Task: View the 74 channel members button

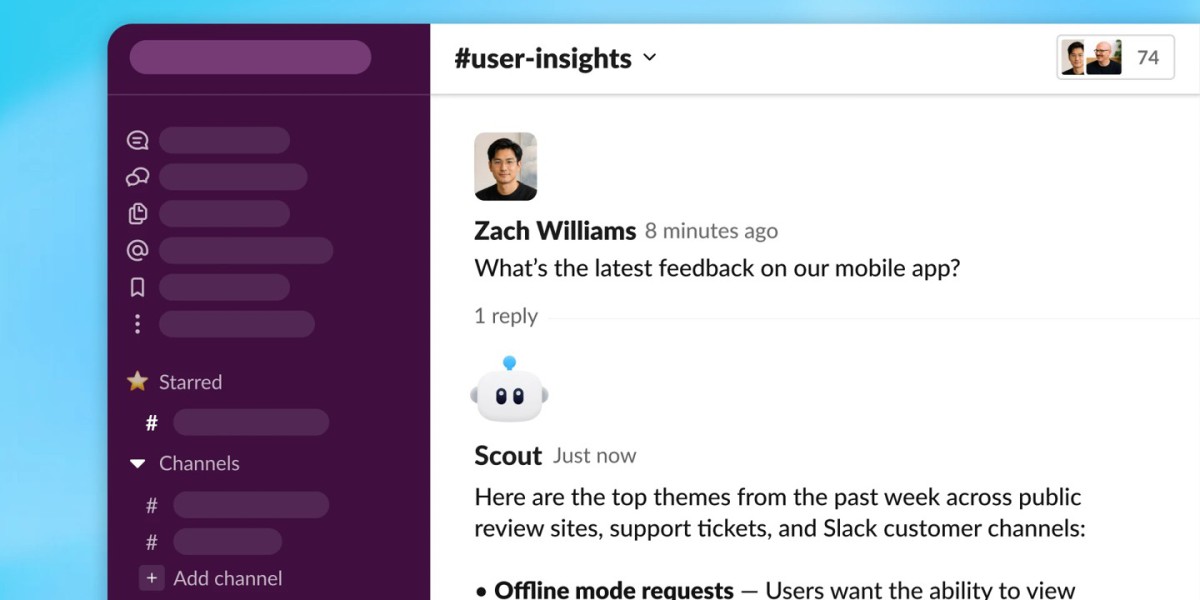Action: coord(1115,58)
